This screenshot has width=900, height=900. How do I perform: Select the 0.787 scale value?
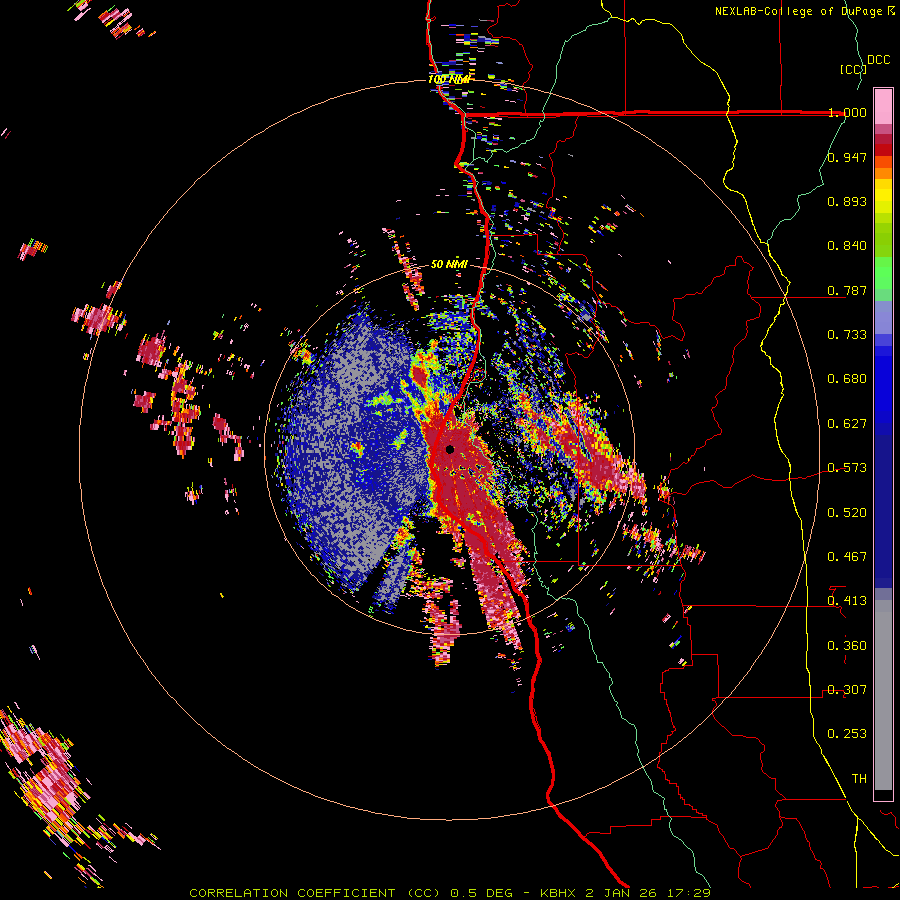[847, 290]
